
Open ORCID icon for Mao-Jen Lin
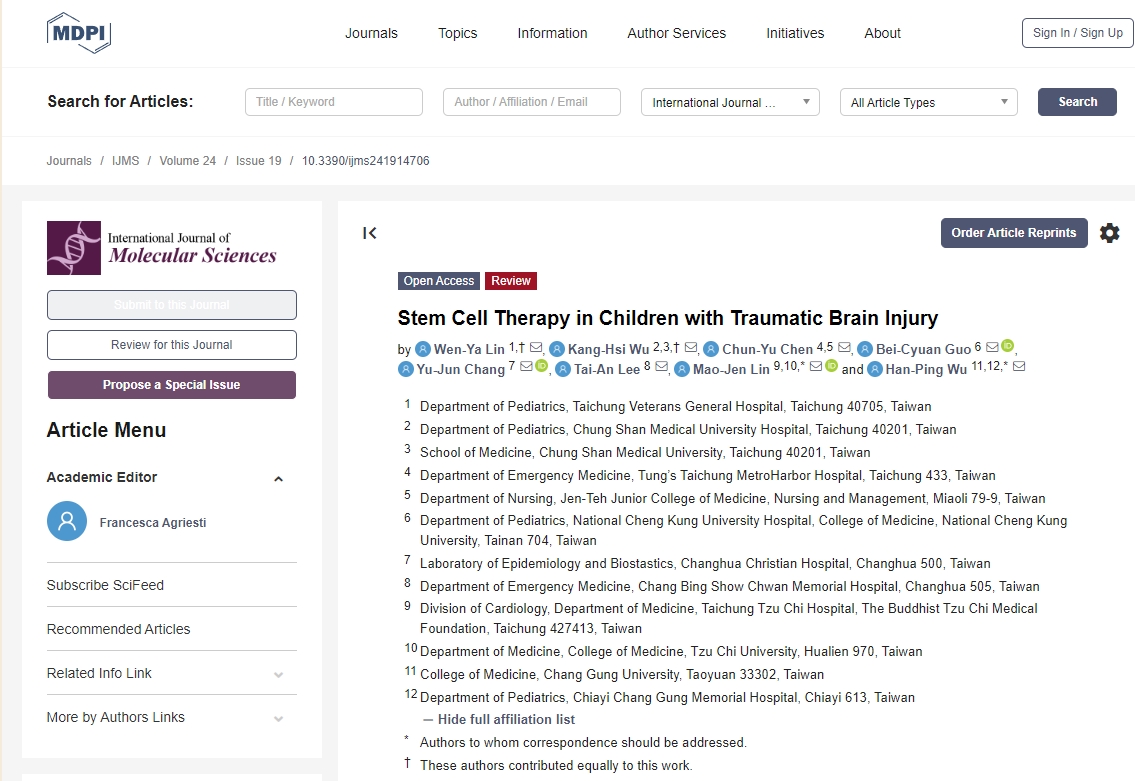point(831,367)
